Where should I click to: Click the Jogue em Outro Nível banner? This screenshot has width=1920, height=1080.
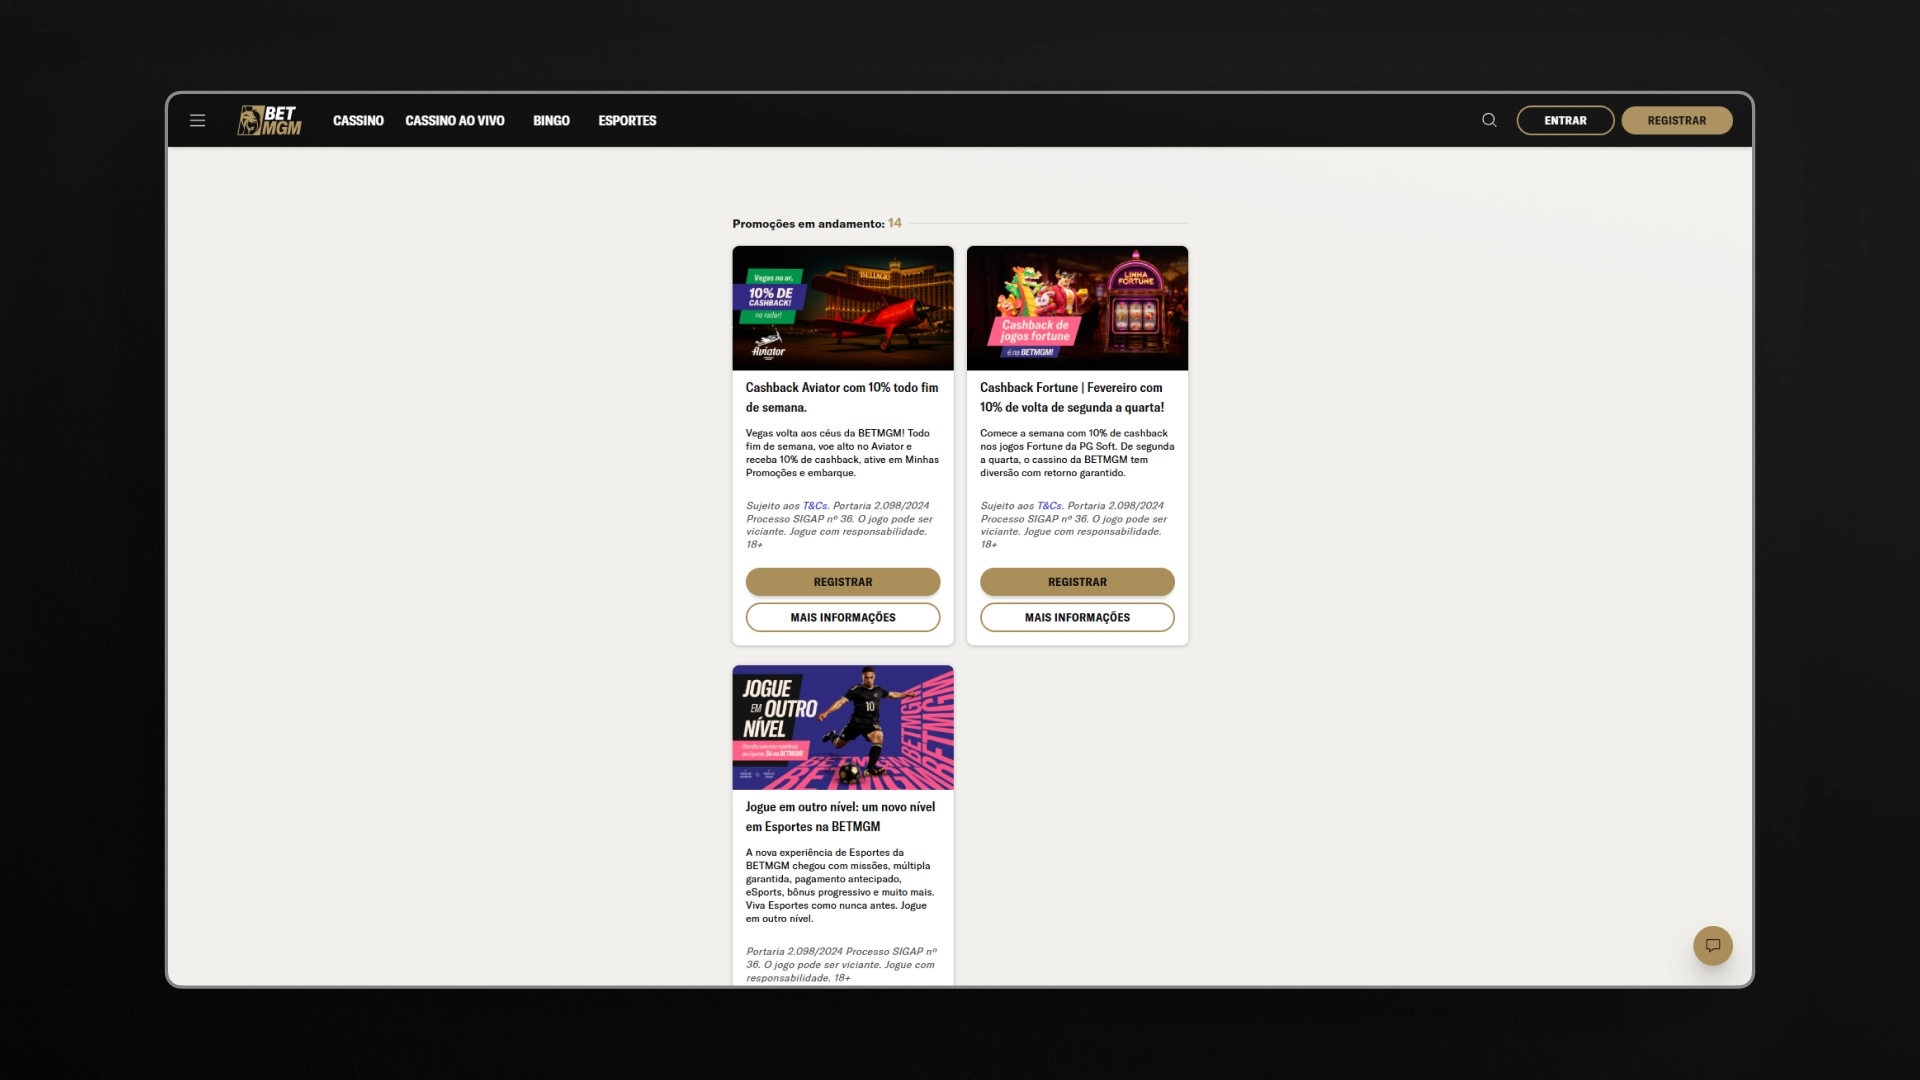coord(842,727)
